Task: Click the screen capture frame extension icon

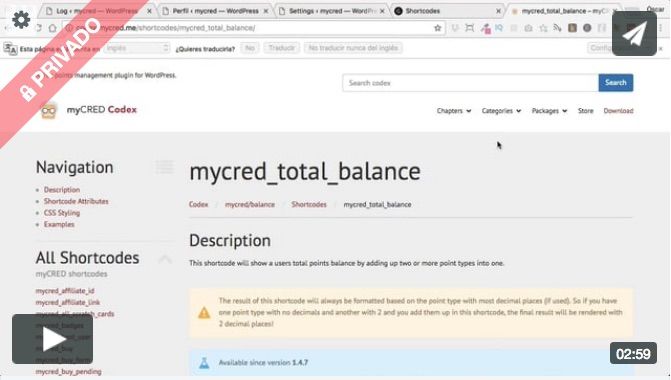Action: click(469, 28)
